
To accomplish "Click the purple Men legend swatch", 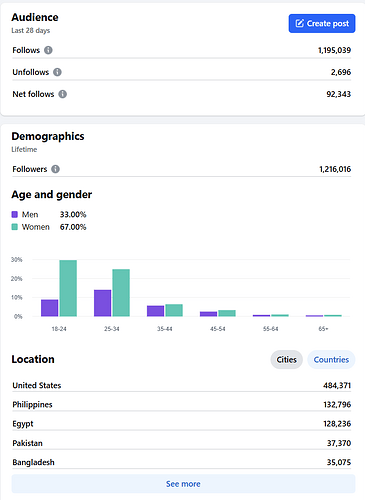I will click(15, 214).
